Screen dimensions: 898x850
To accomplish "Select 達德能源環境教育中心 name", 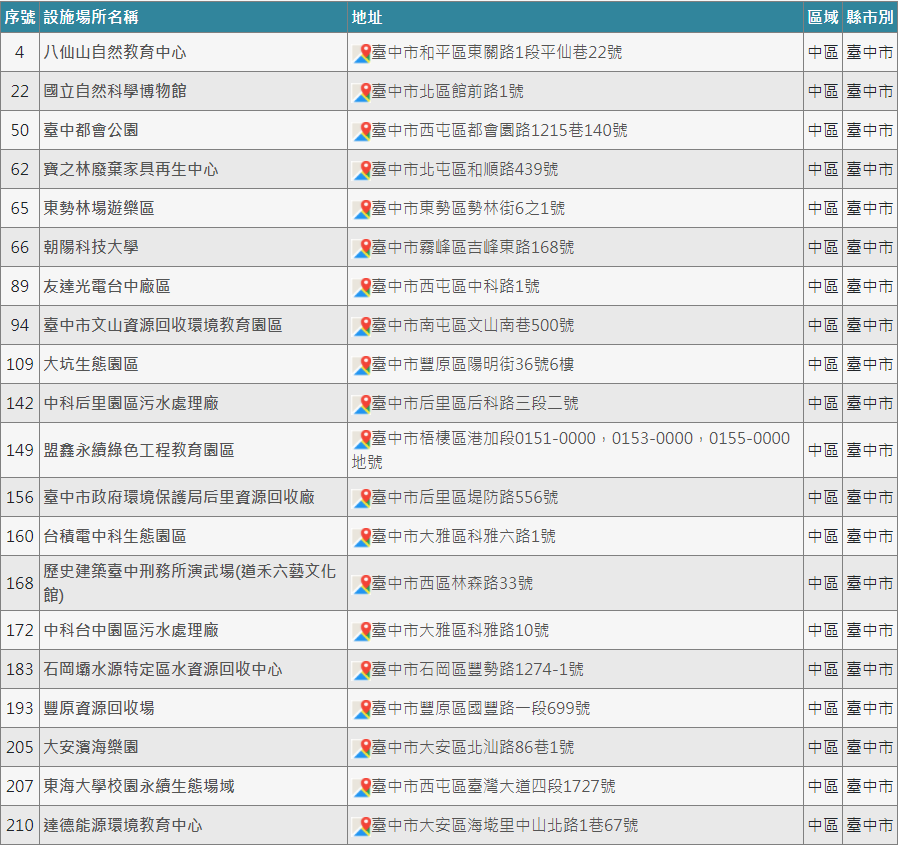I will [123, 825].
